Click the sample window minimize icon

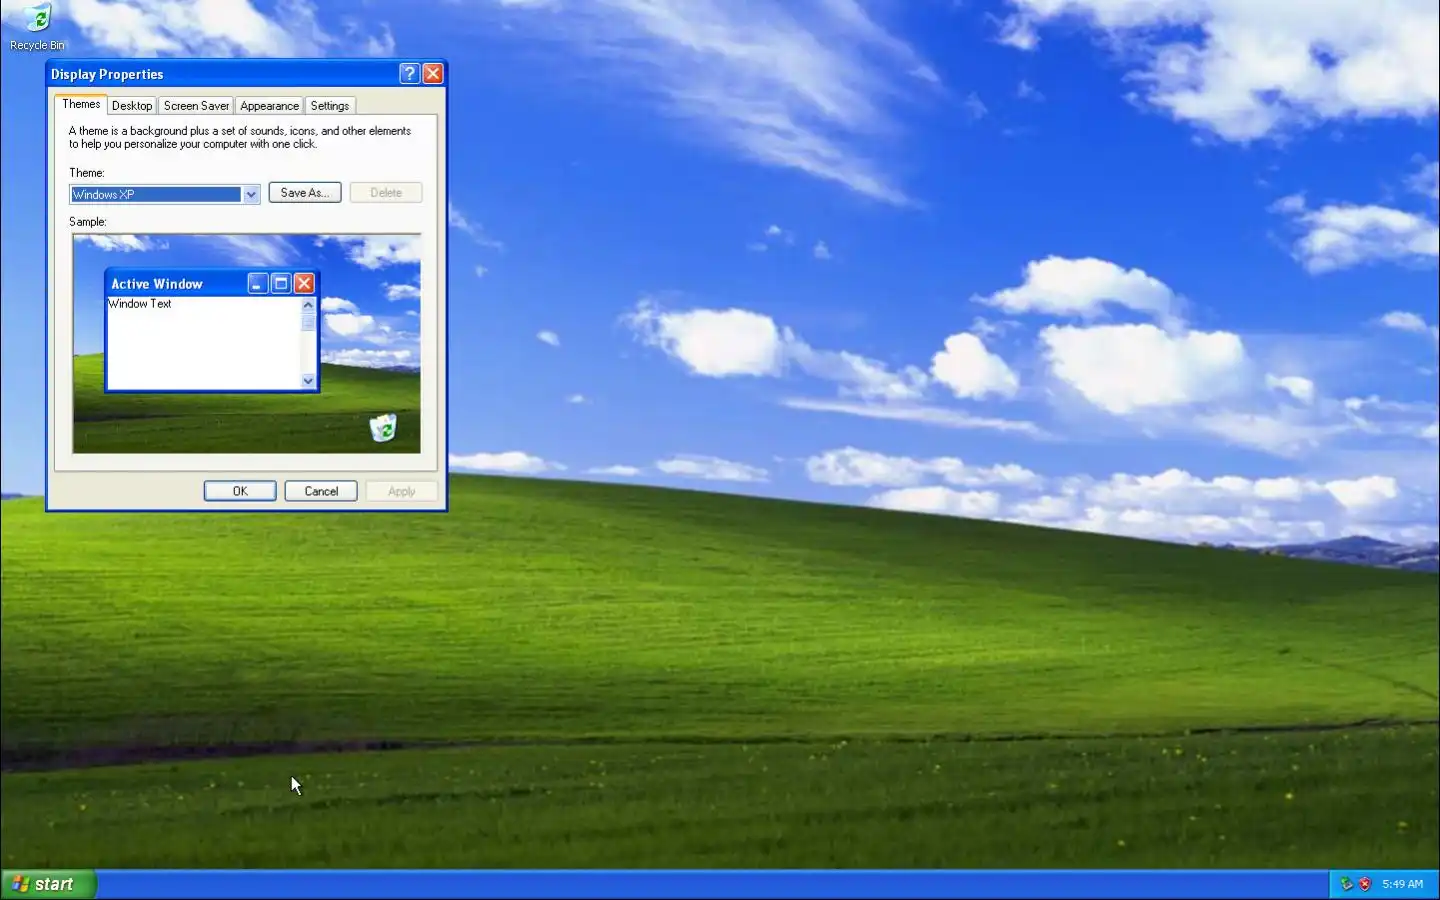(258, 284)
